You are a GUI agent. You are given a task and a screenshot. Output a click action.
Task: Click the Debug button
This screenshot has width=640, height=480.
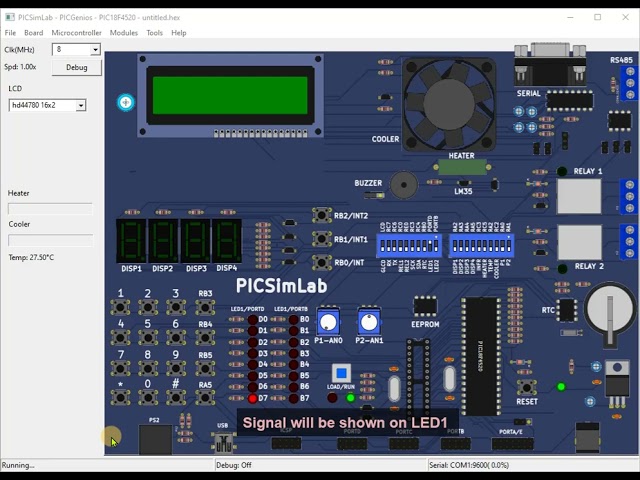tap(76, 67)
